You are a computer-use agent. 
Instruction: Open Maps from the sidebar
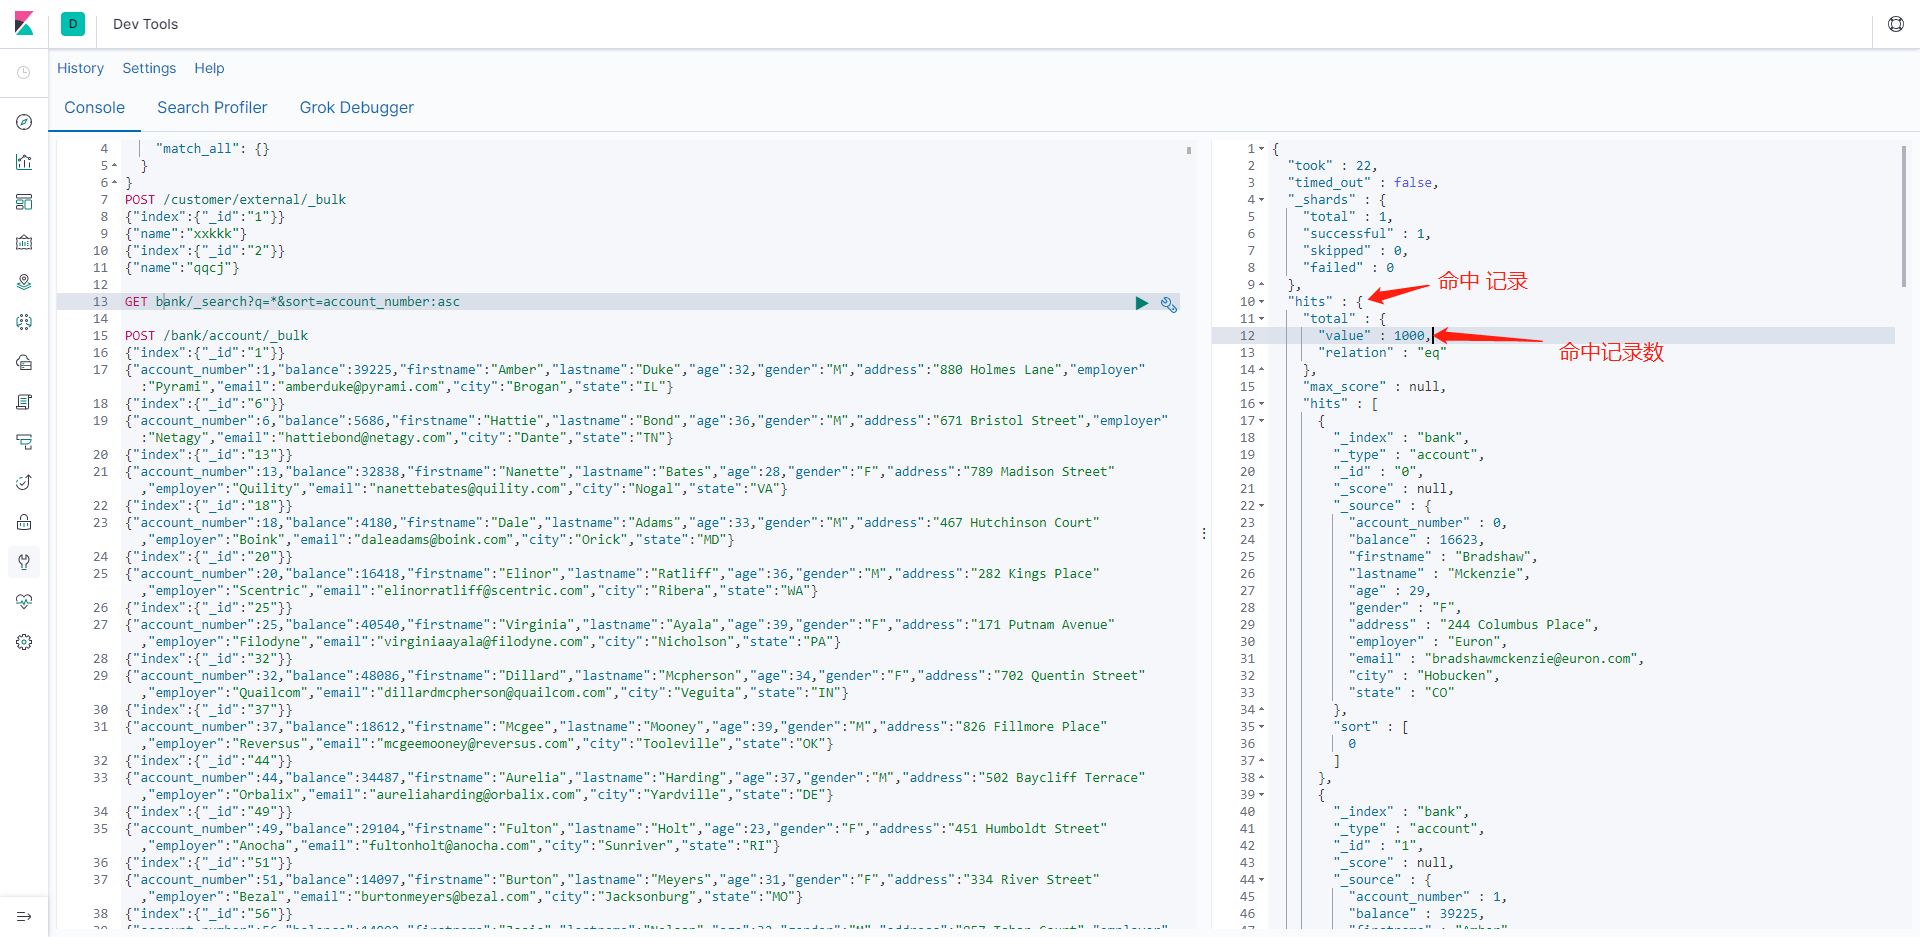[24, 282]
